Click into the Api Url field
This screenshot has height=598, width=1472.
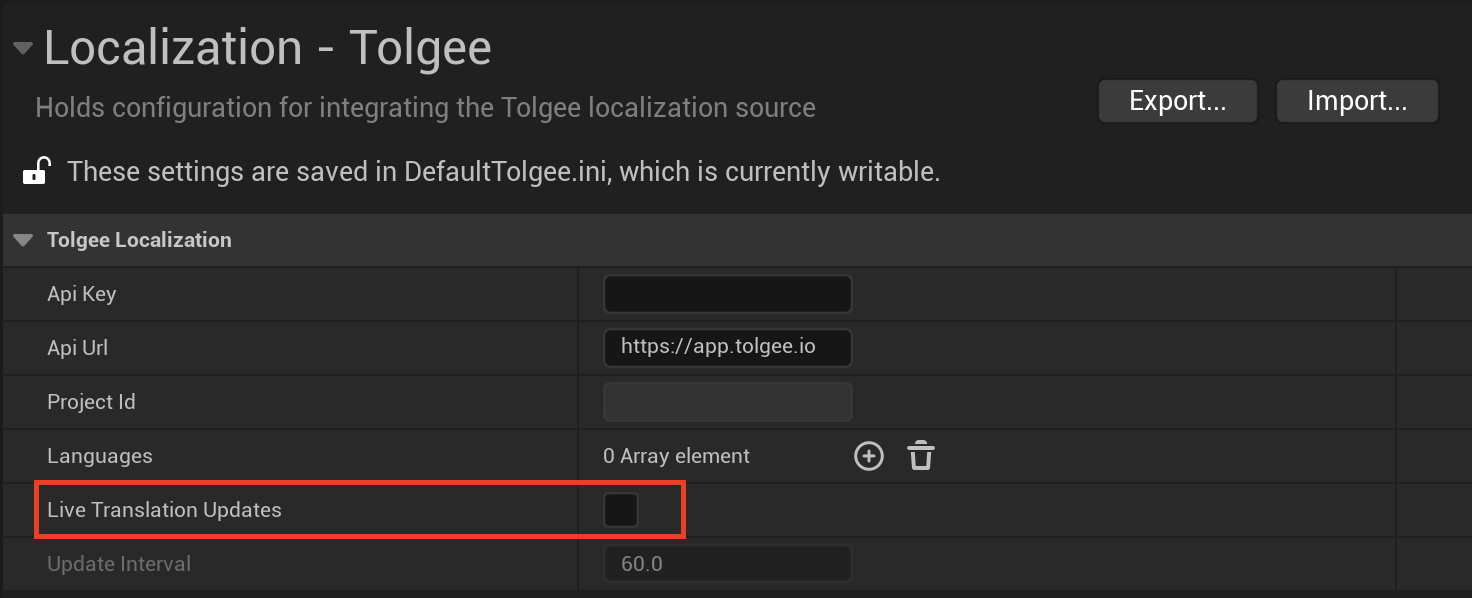(727, 348)
